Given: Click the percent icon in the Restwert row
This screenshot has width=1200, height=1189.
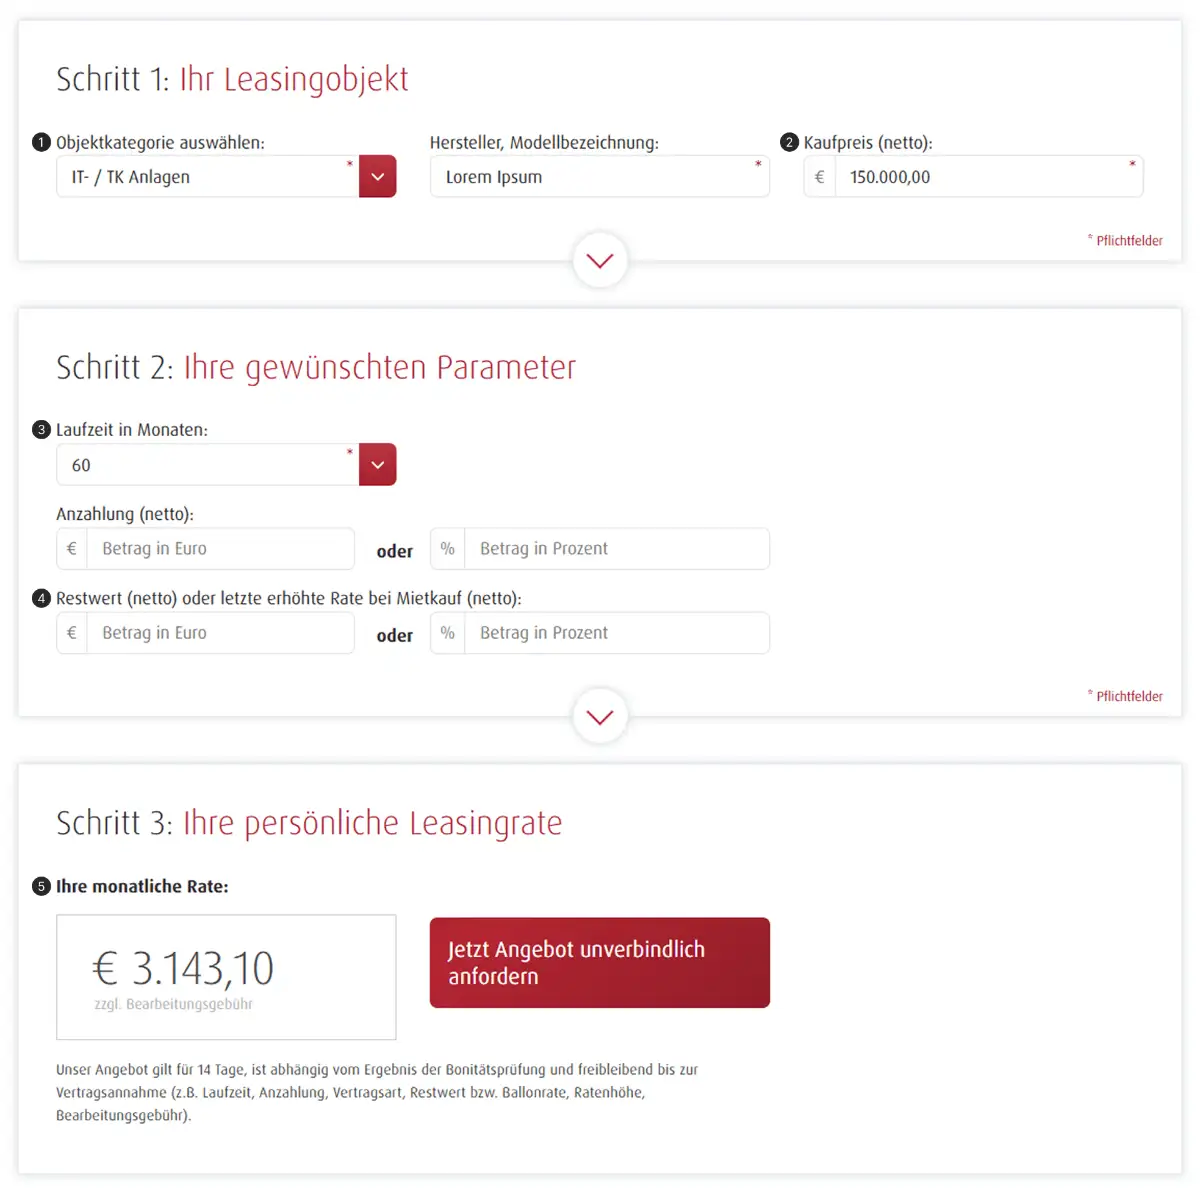Looking at the screenshot, I should (x=447, y=633).
